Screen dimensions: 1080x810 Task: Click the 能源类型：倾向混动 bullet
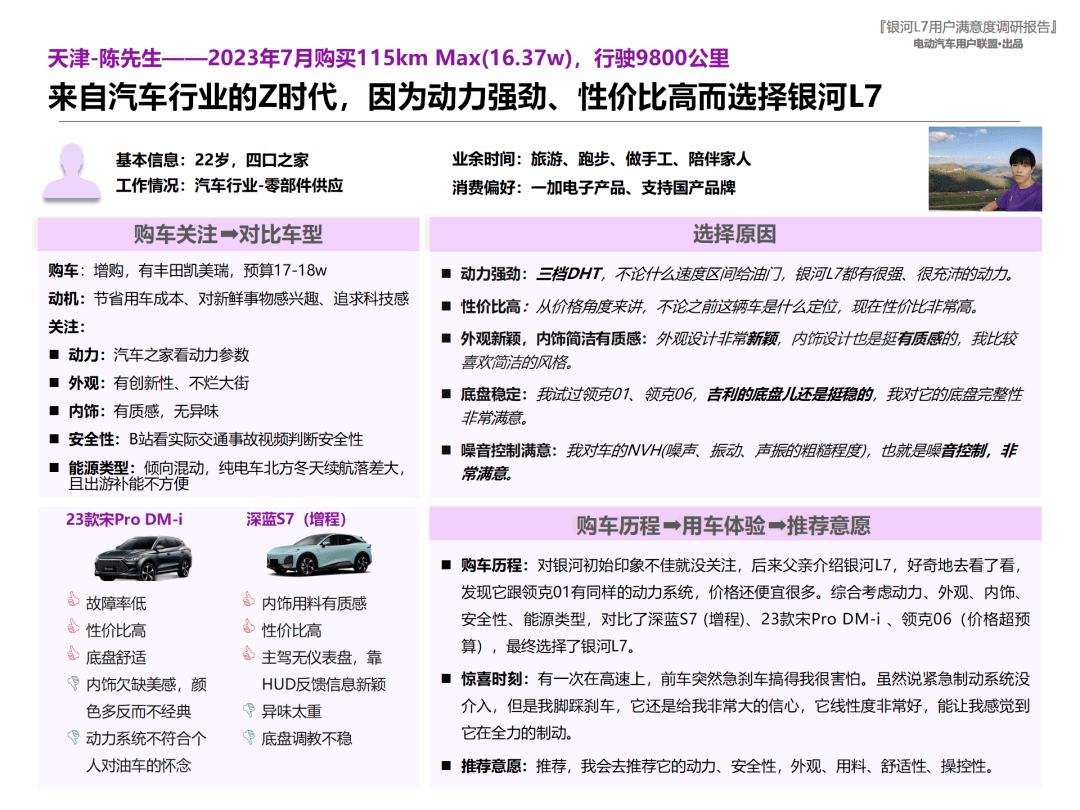(228, 475)
